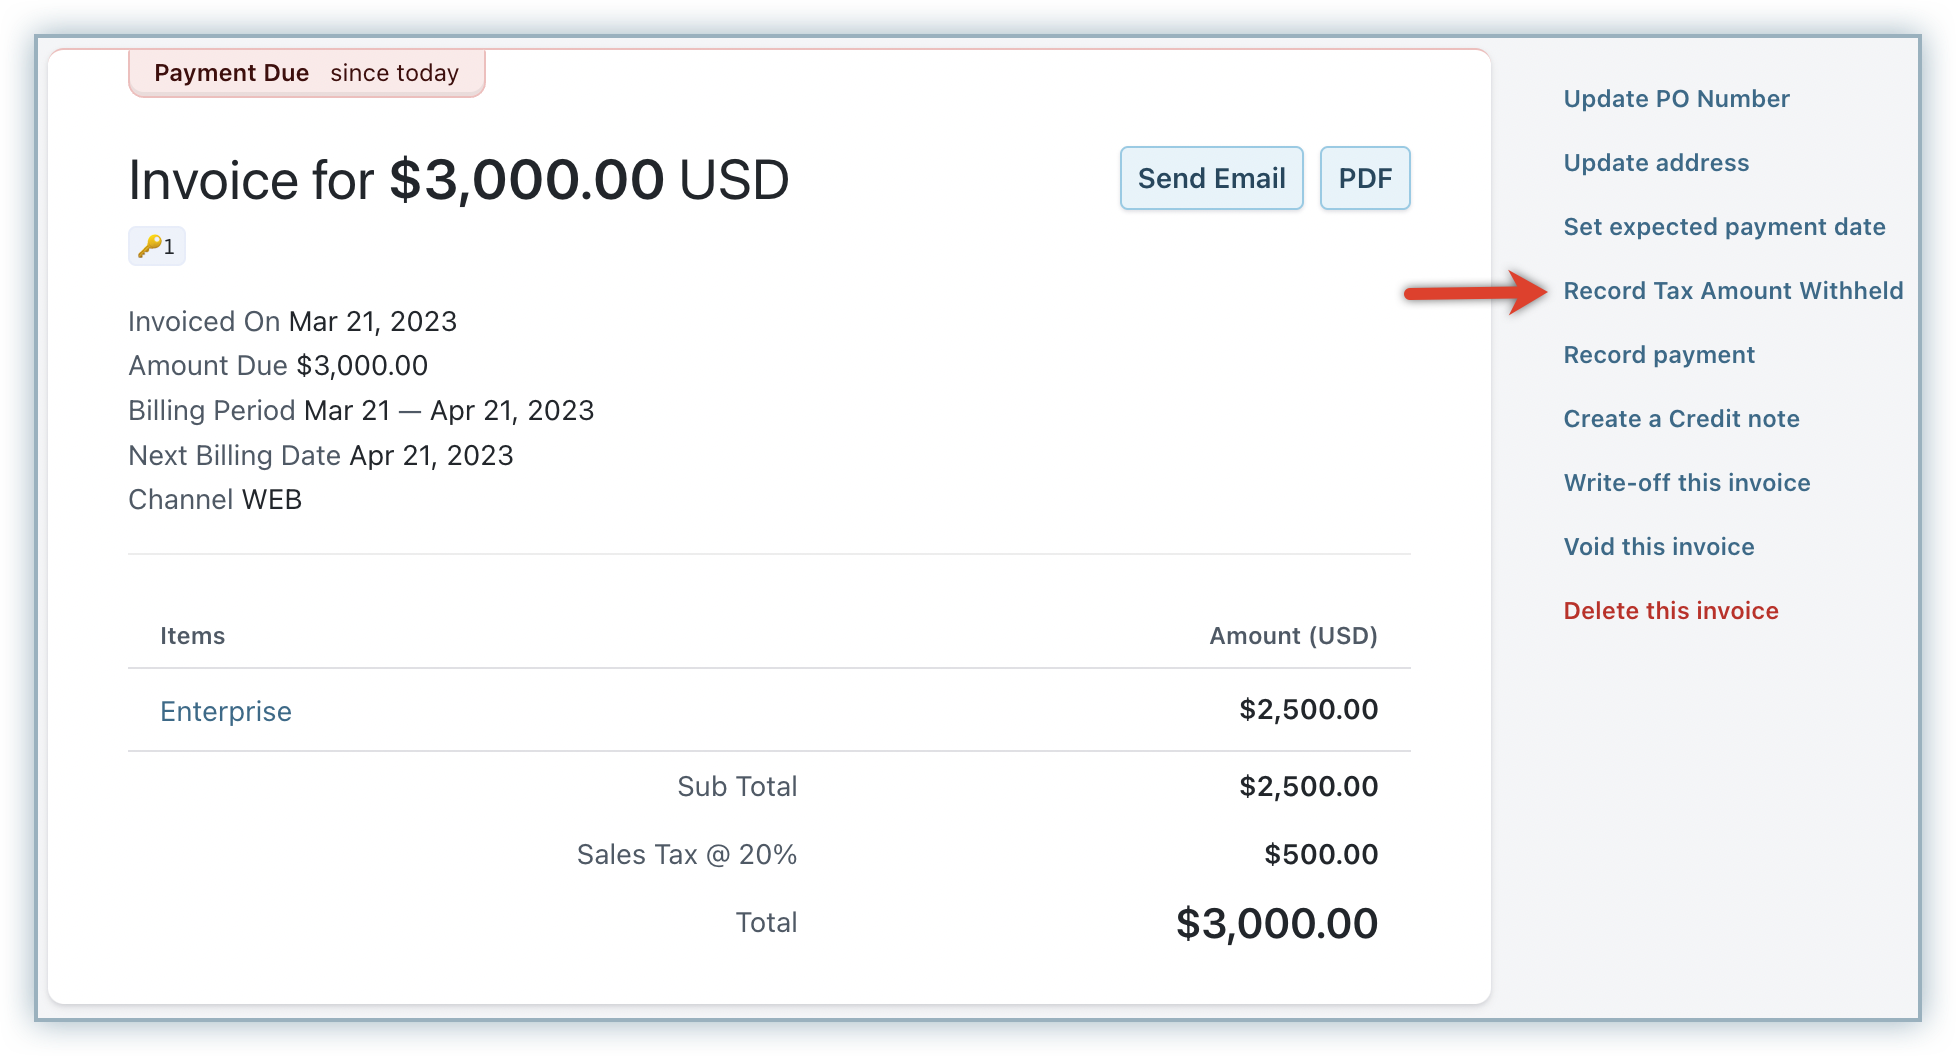Click the Update address link
This screenshot has width=1956, height=1056.
click(x=1656, y=163)
